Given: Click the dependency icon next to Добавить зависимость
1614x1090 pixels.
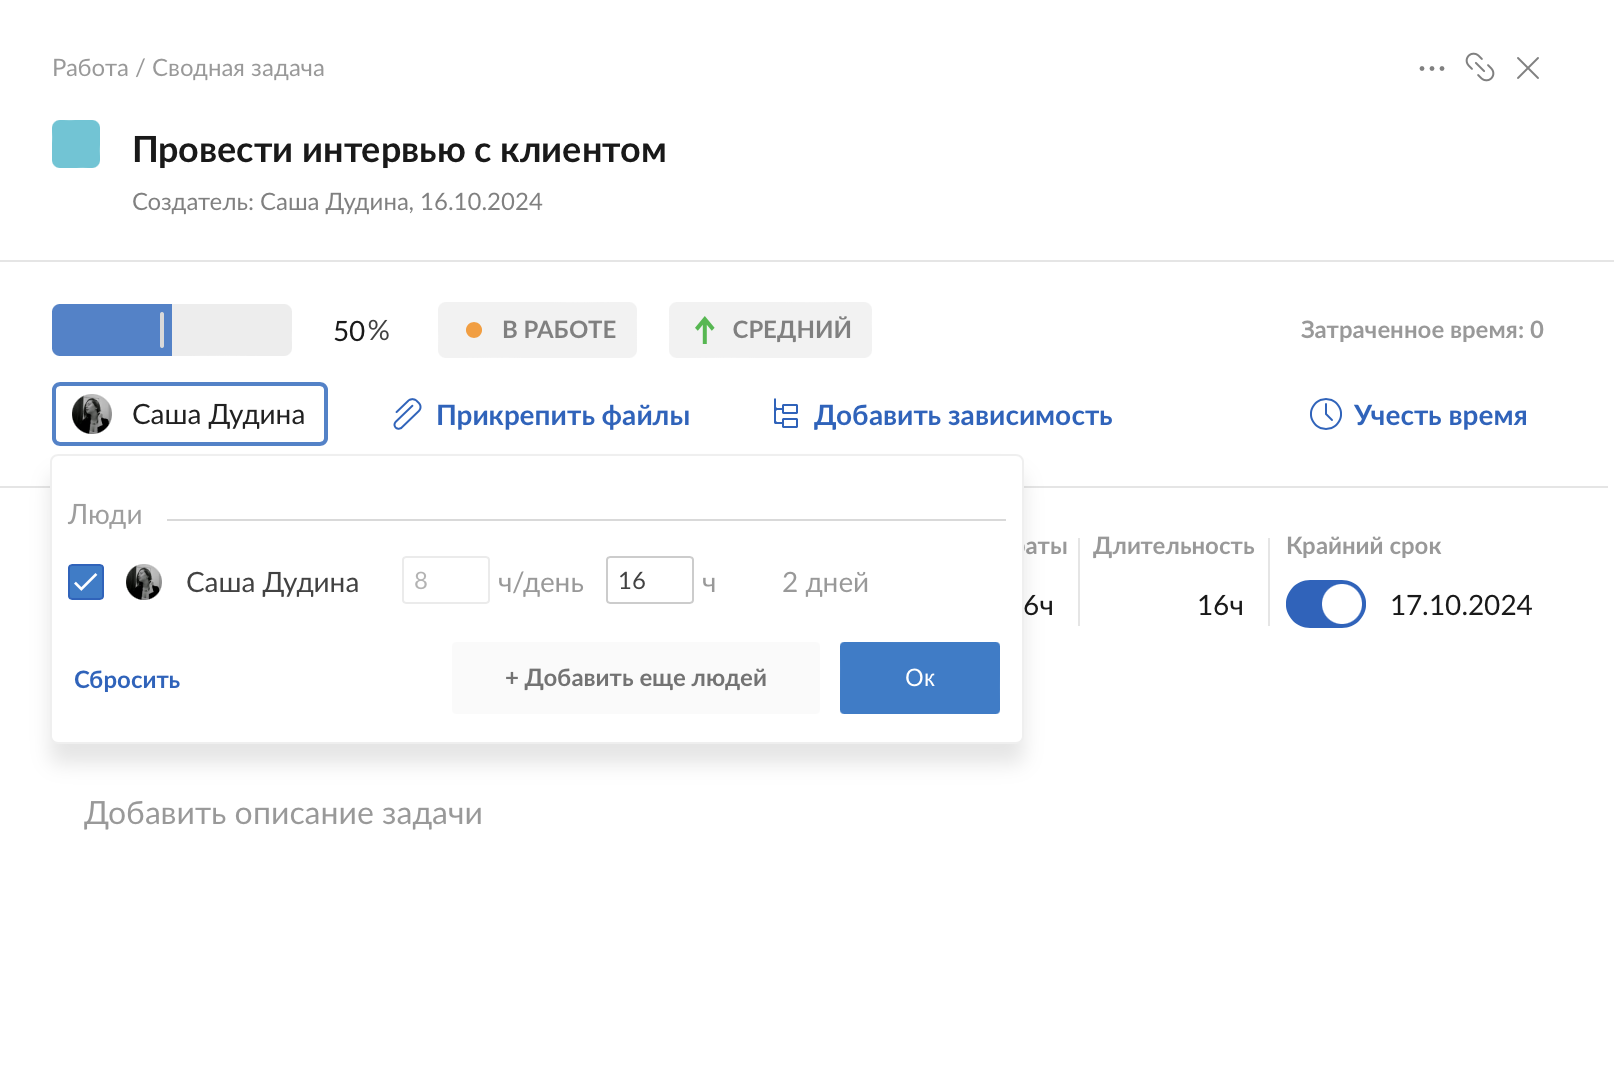Looking at the screenshot, I should [784, 414].
